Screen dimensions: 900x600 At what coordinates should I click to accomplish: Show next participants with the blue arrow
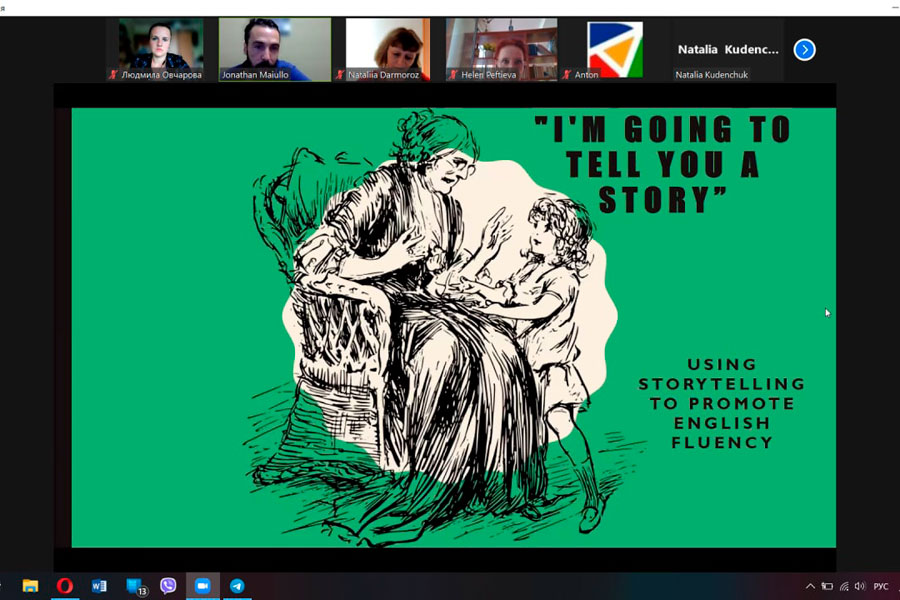(804, 49)
